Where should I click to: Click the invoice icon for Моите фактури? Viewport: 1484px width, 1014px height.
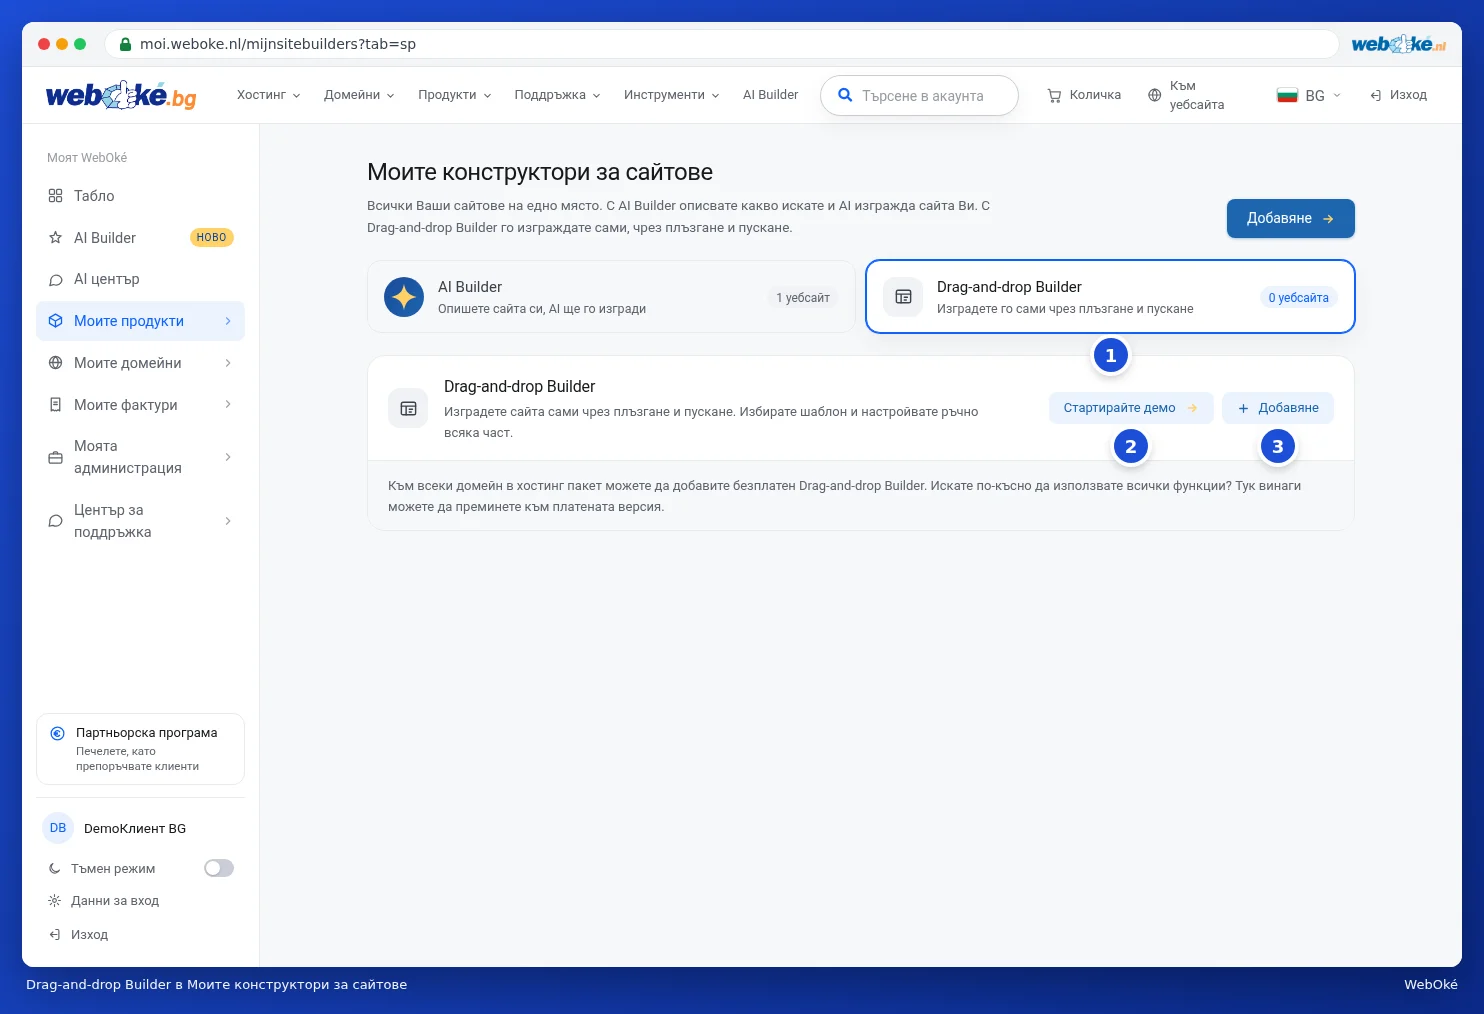coord(56,405)
